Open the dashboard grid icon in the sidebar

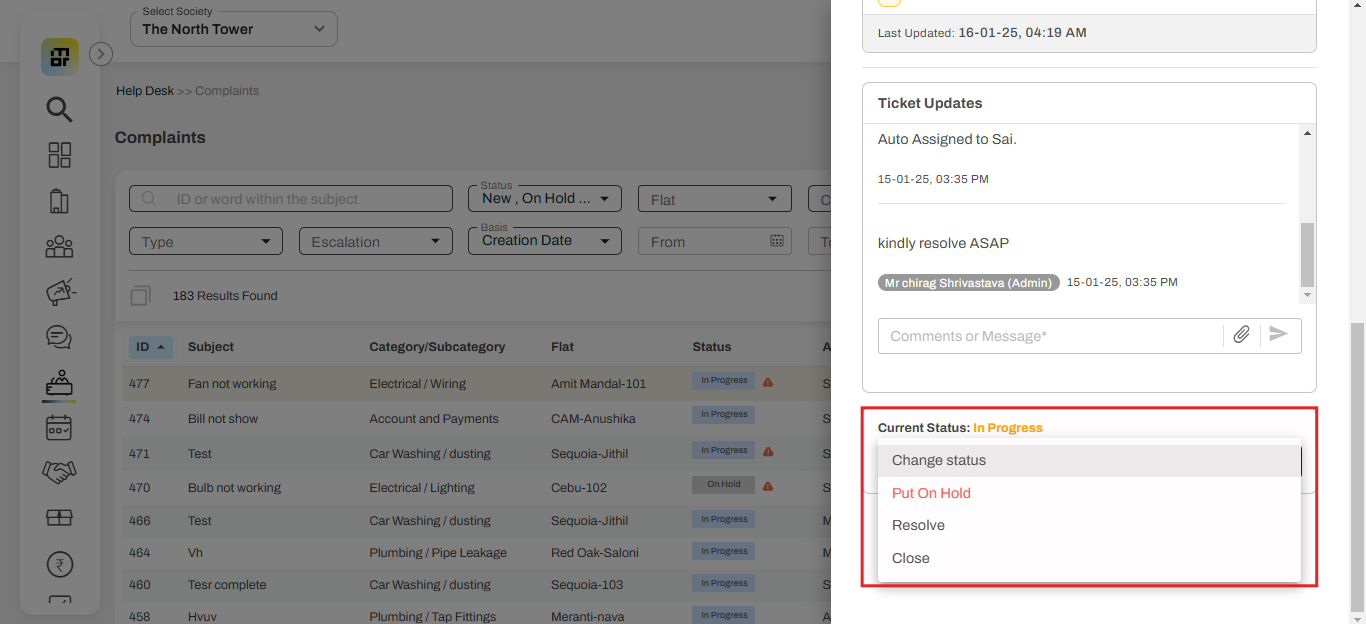tap(59, 155)
